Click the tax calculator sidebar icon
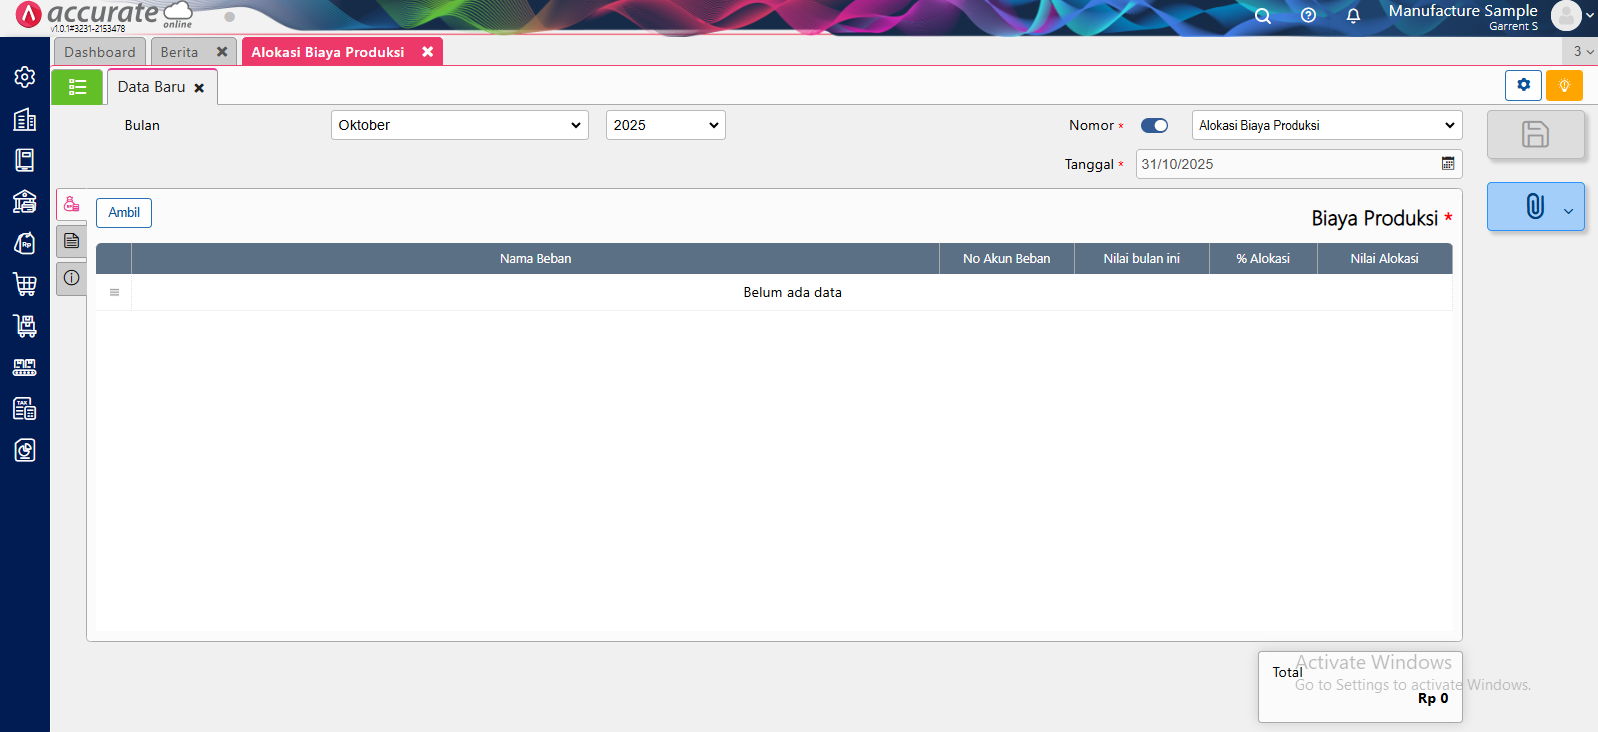The height and width of the screenshot is (732, 1598). [x=25, y=408]
